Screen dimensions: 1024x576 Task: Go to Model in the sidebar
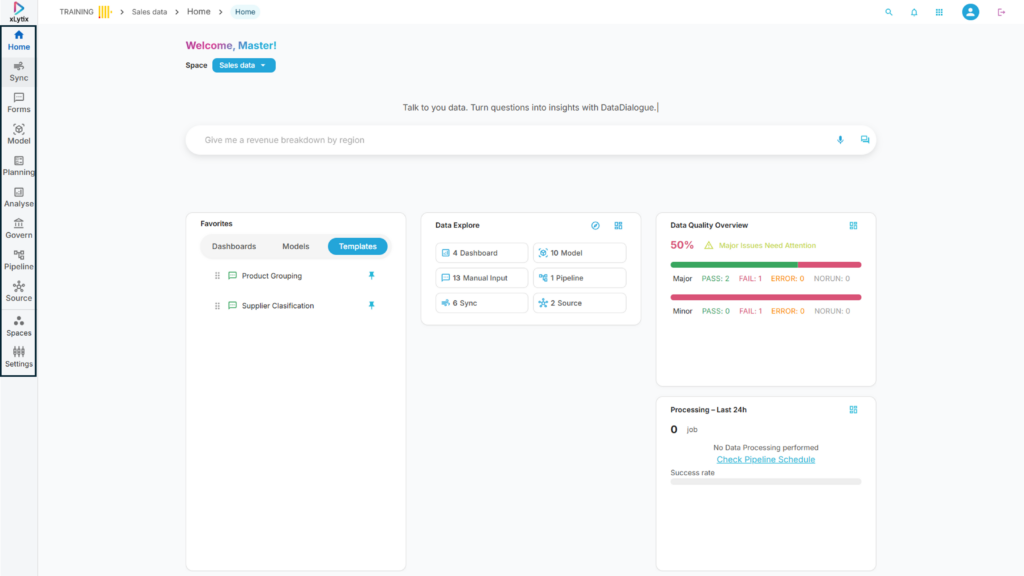click(19, 134)
